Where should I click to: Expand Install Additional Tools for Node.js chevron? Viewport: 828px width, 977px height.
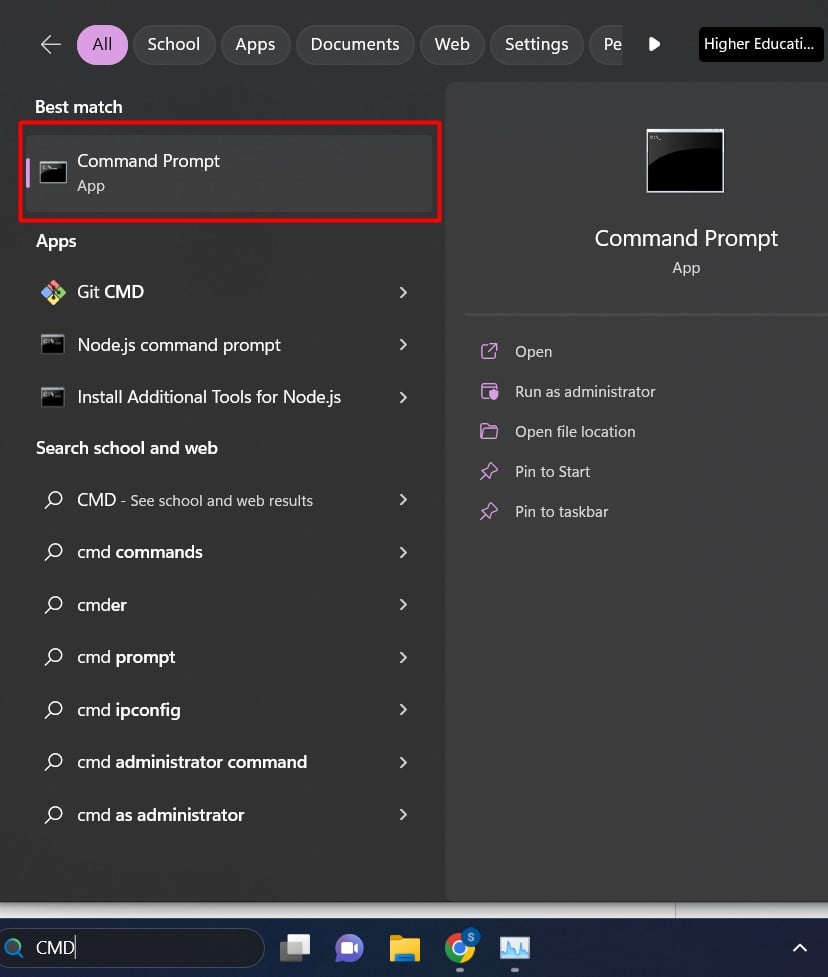point(403,397)
